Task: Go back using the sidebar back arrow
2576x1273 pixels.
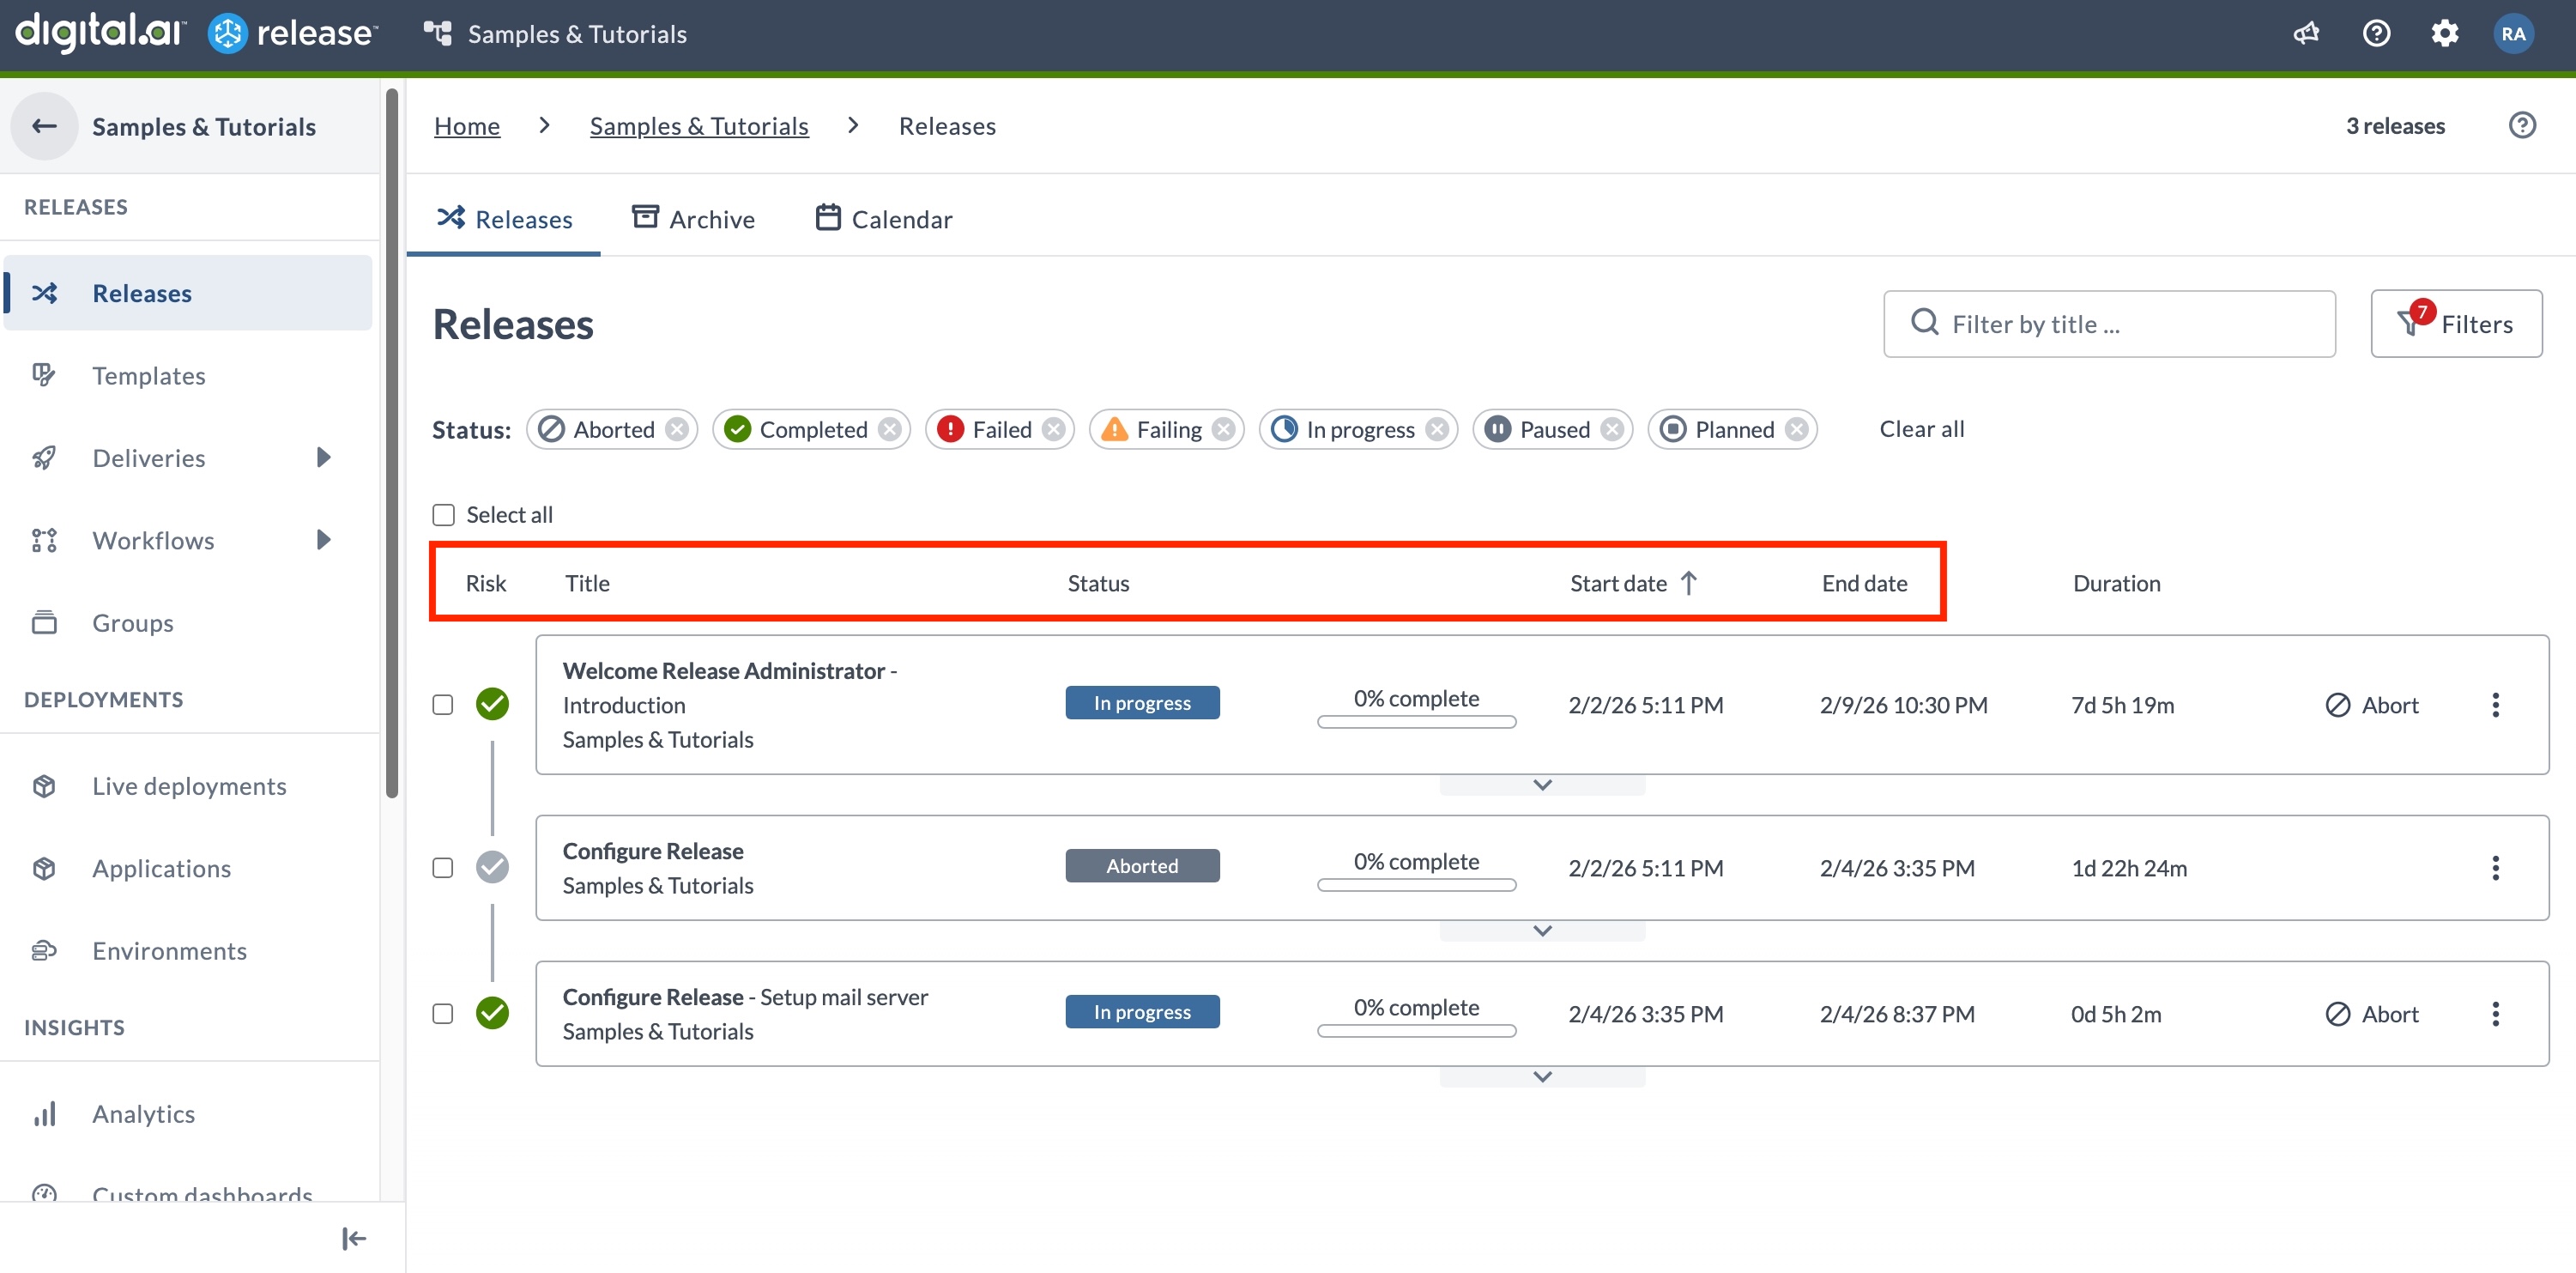Action: pyautogui.click(x=44, y=126)
